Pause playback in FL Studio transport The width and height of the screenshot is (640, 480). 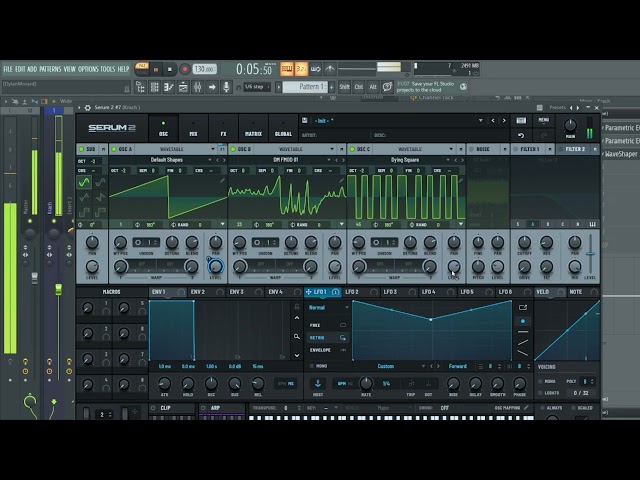click(x=156, y=69)
